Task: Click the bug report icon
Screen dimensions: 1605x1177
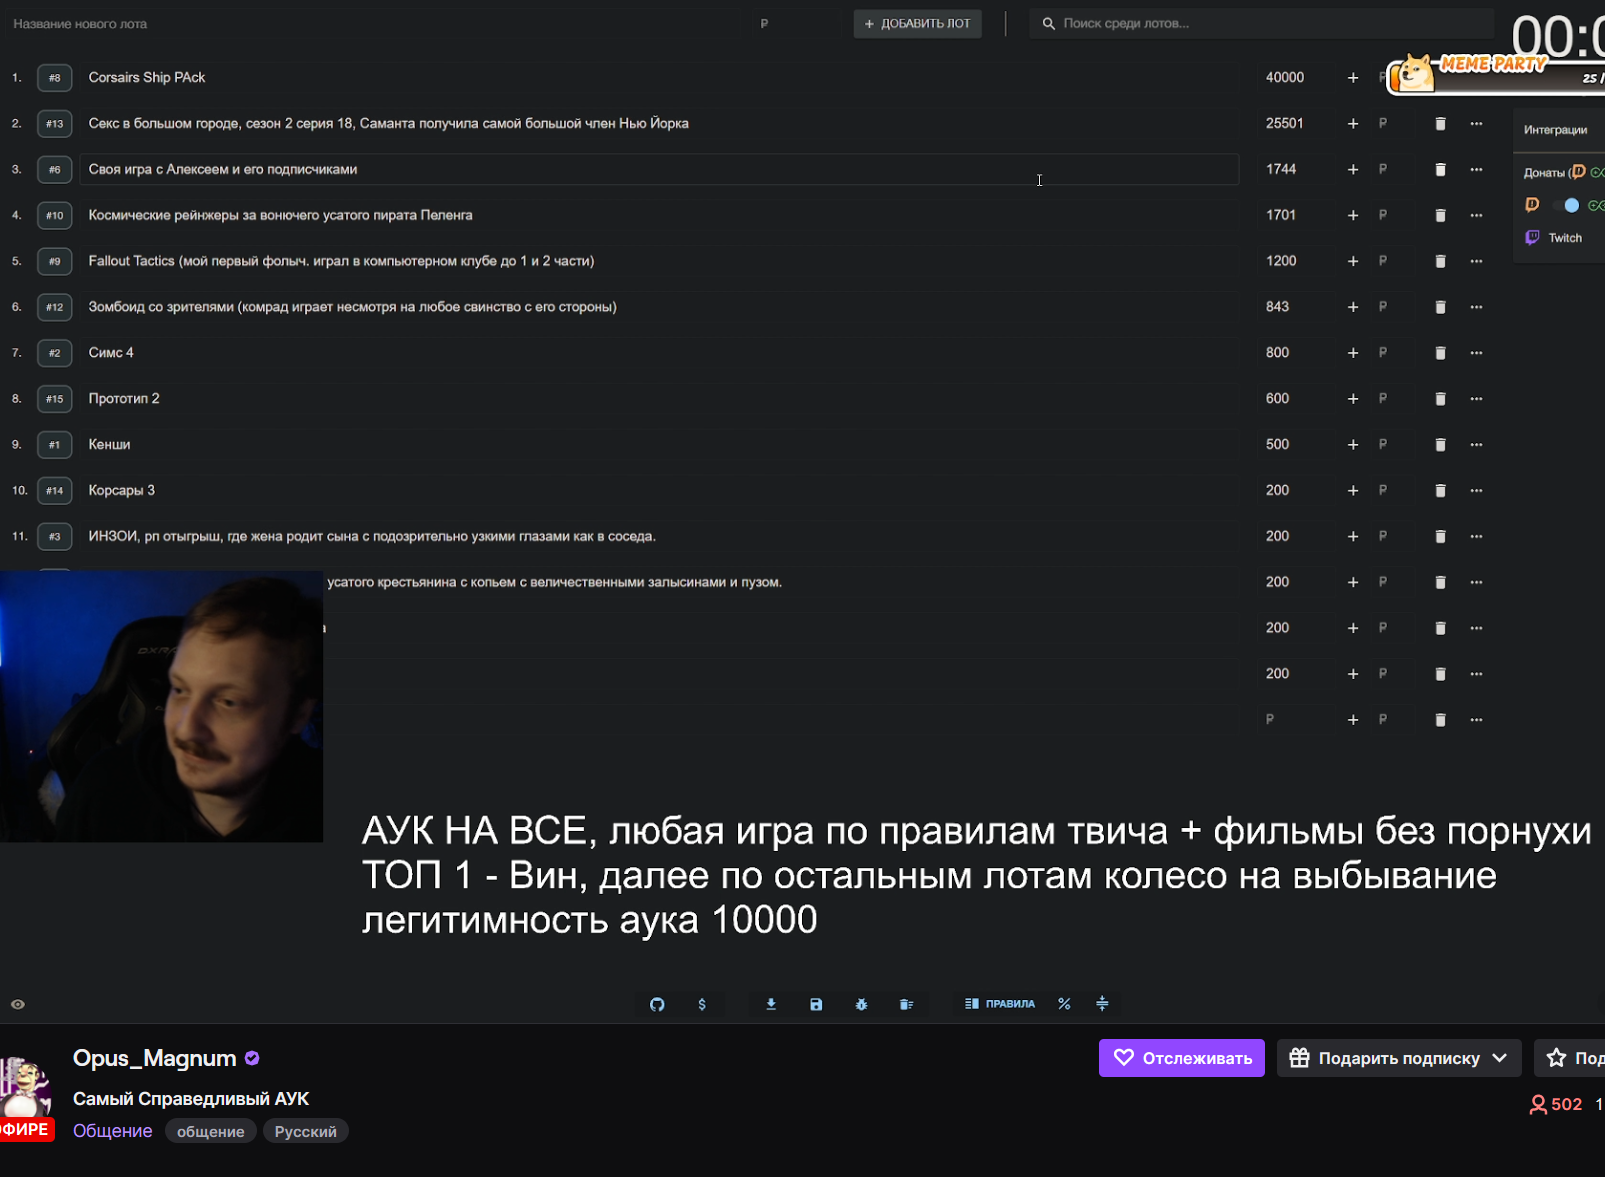Action: pyautogui.click(x=861, y=1004)
